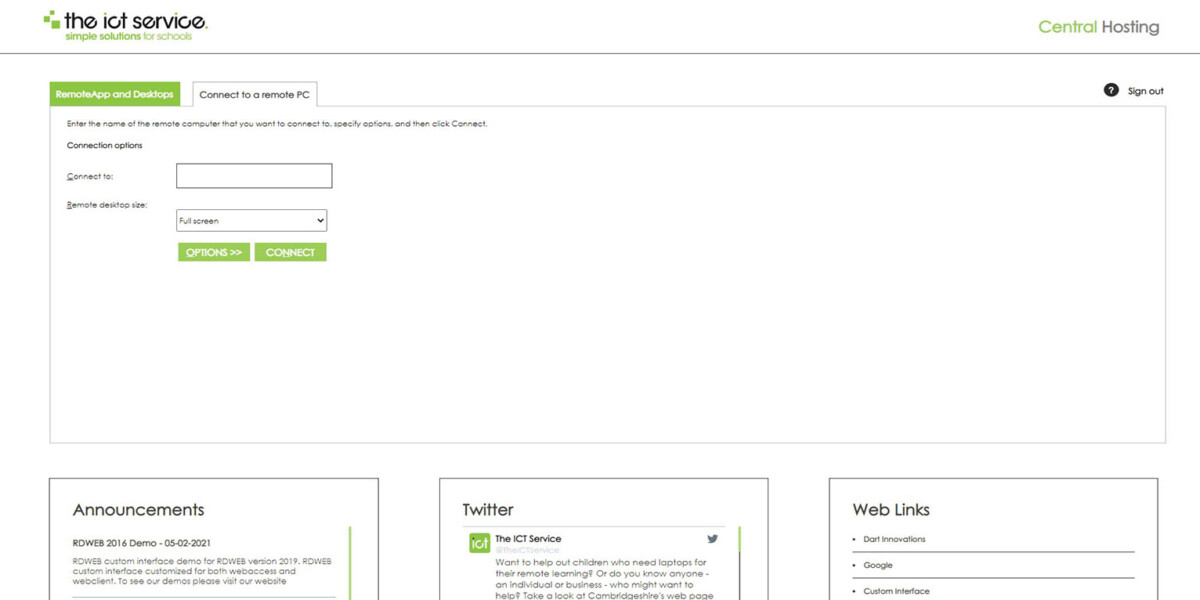This screenshot has width=1200, height=600.
Task: Switch to RemoteApp and Desktops tab
Action: coord(114,94)
